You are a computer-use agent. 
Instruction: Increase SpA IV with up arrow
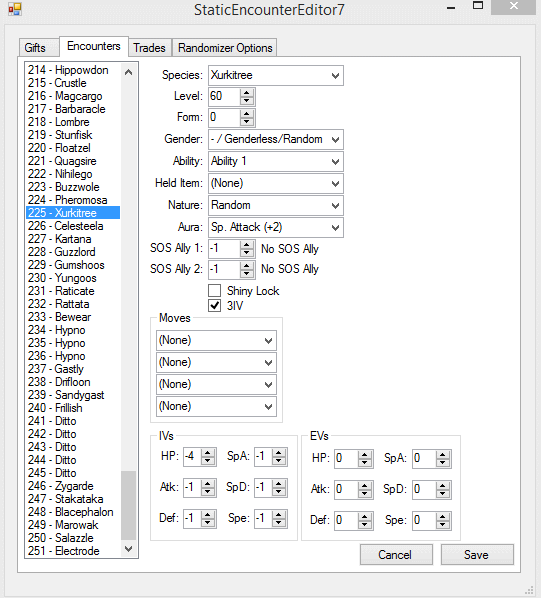[x=279, y=453]
